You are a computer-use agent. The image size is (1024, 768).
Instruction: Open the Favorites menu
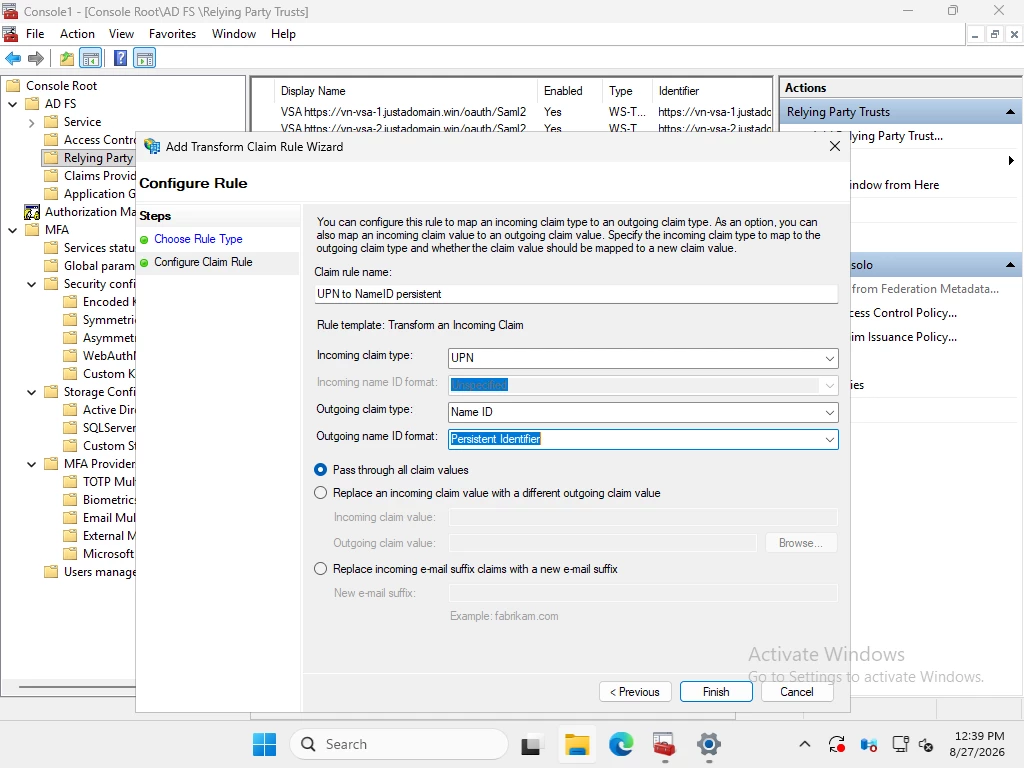172,34
